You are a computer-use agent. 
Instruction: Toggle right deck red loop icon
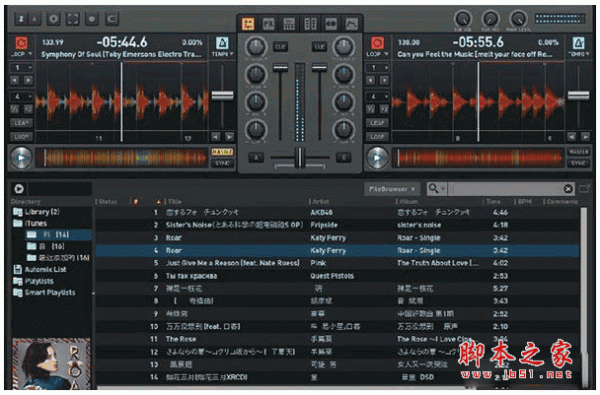377,43
